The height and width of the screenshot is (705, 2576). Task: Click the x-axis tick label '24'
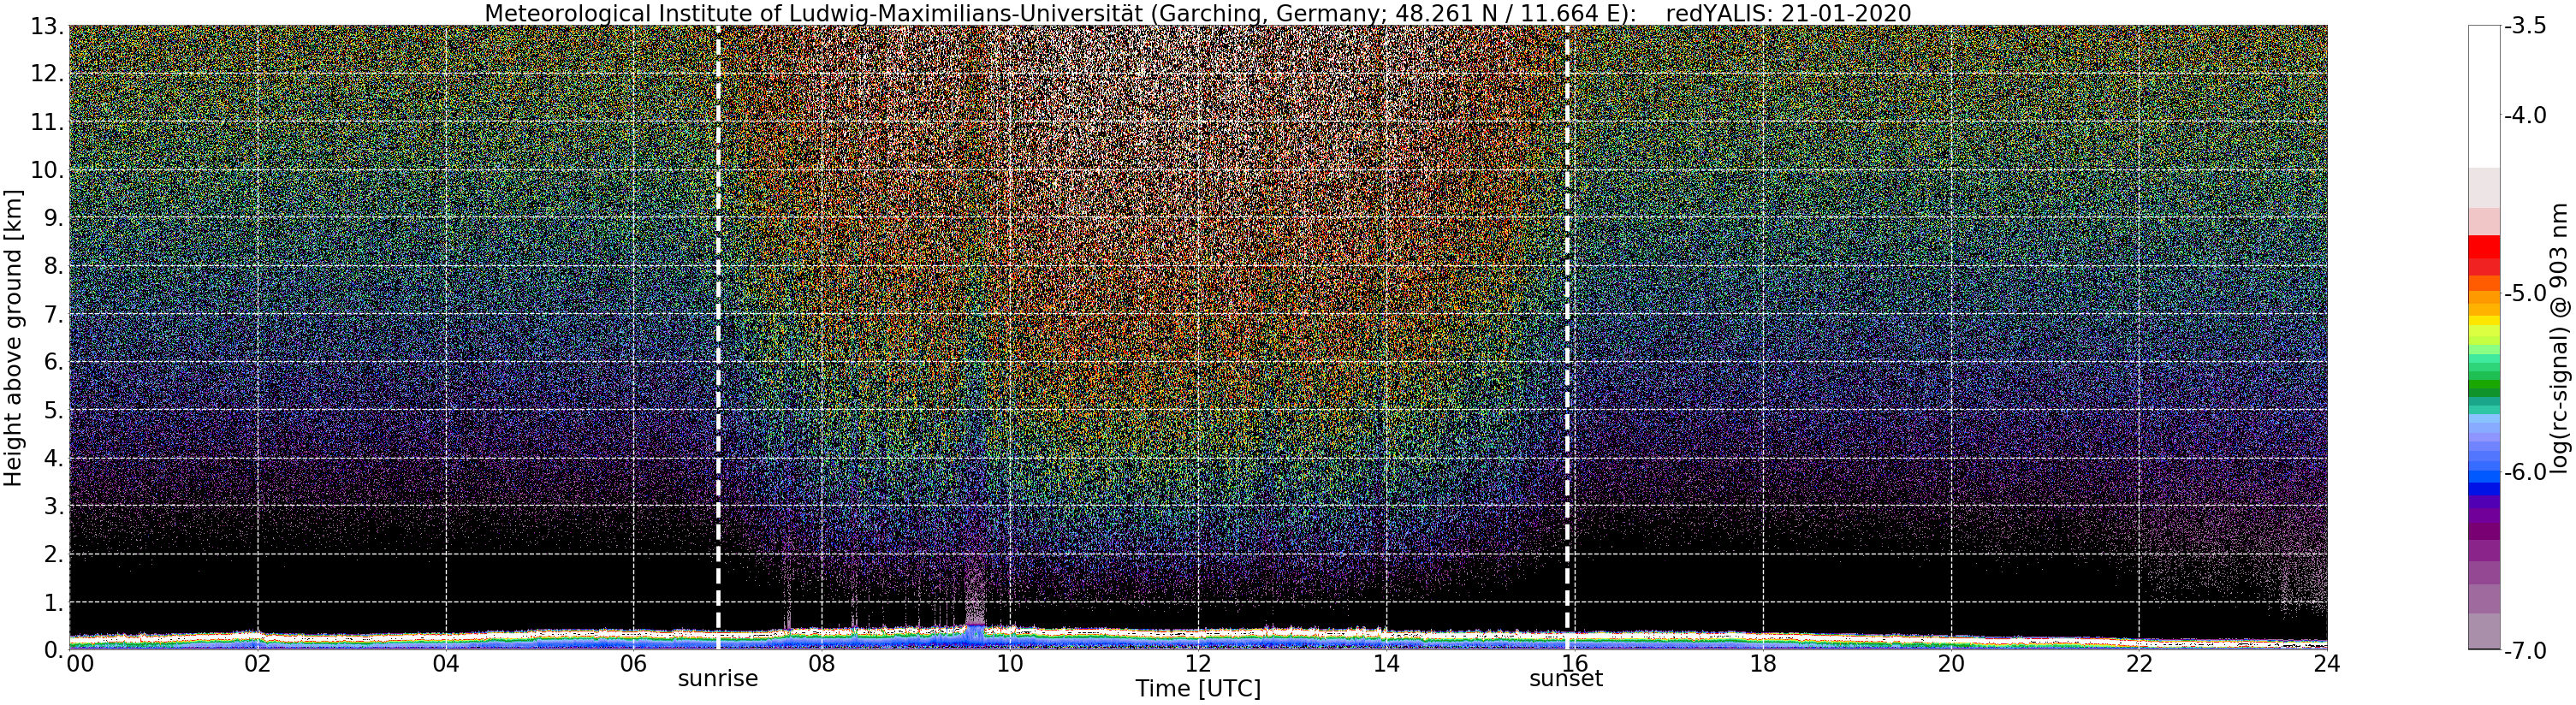[x=2327, y=664]
